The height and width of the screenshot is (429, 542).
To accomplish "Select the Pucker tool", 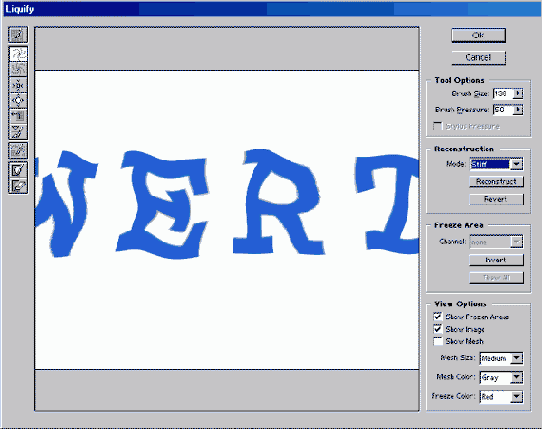I will coord(18,85).
